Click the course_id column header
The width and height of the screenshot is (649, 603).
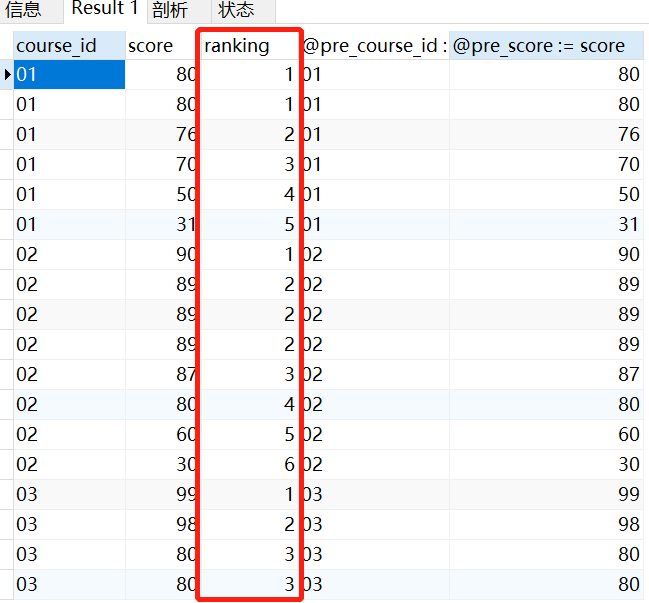tap(70, 46)
